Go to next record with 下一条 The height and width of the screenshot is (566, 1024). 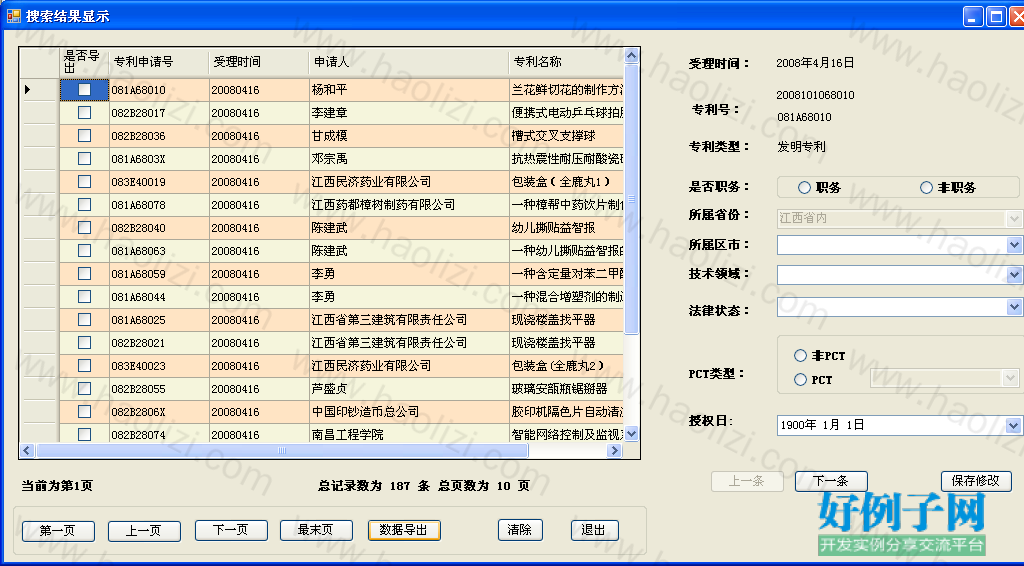[x=831, y=481]
